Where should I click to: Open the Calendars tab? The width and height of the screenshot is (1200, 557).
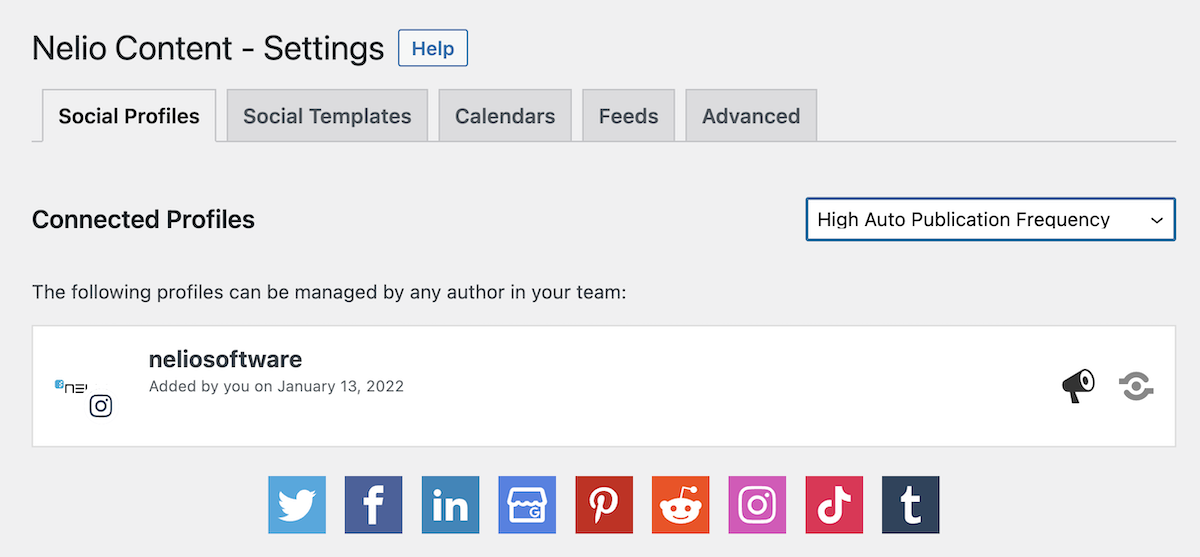[505, 116]
